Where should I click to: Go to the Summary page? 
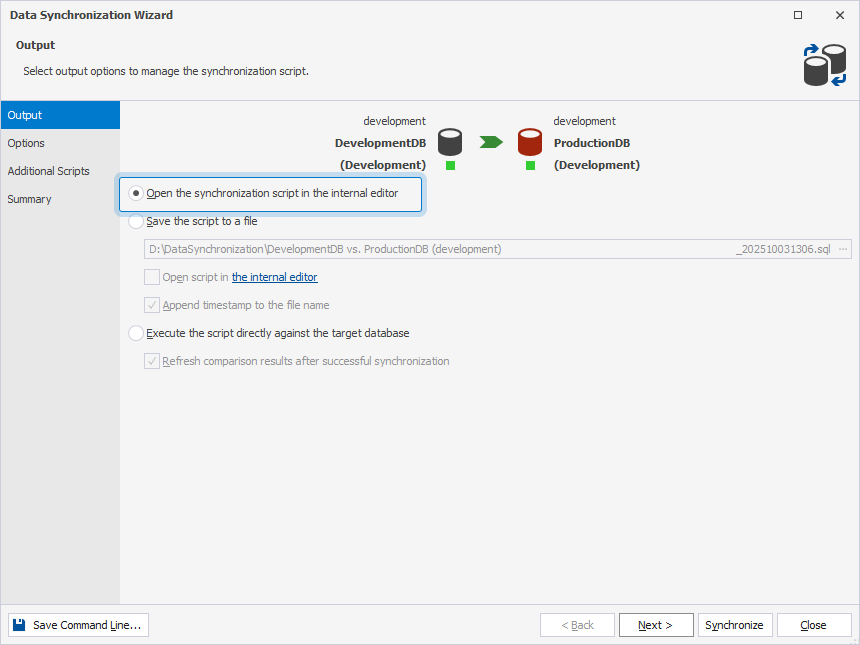tap(29, 199)
